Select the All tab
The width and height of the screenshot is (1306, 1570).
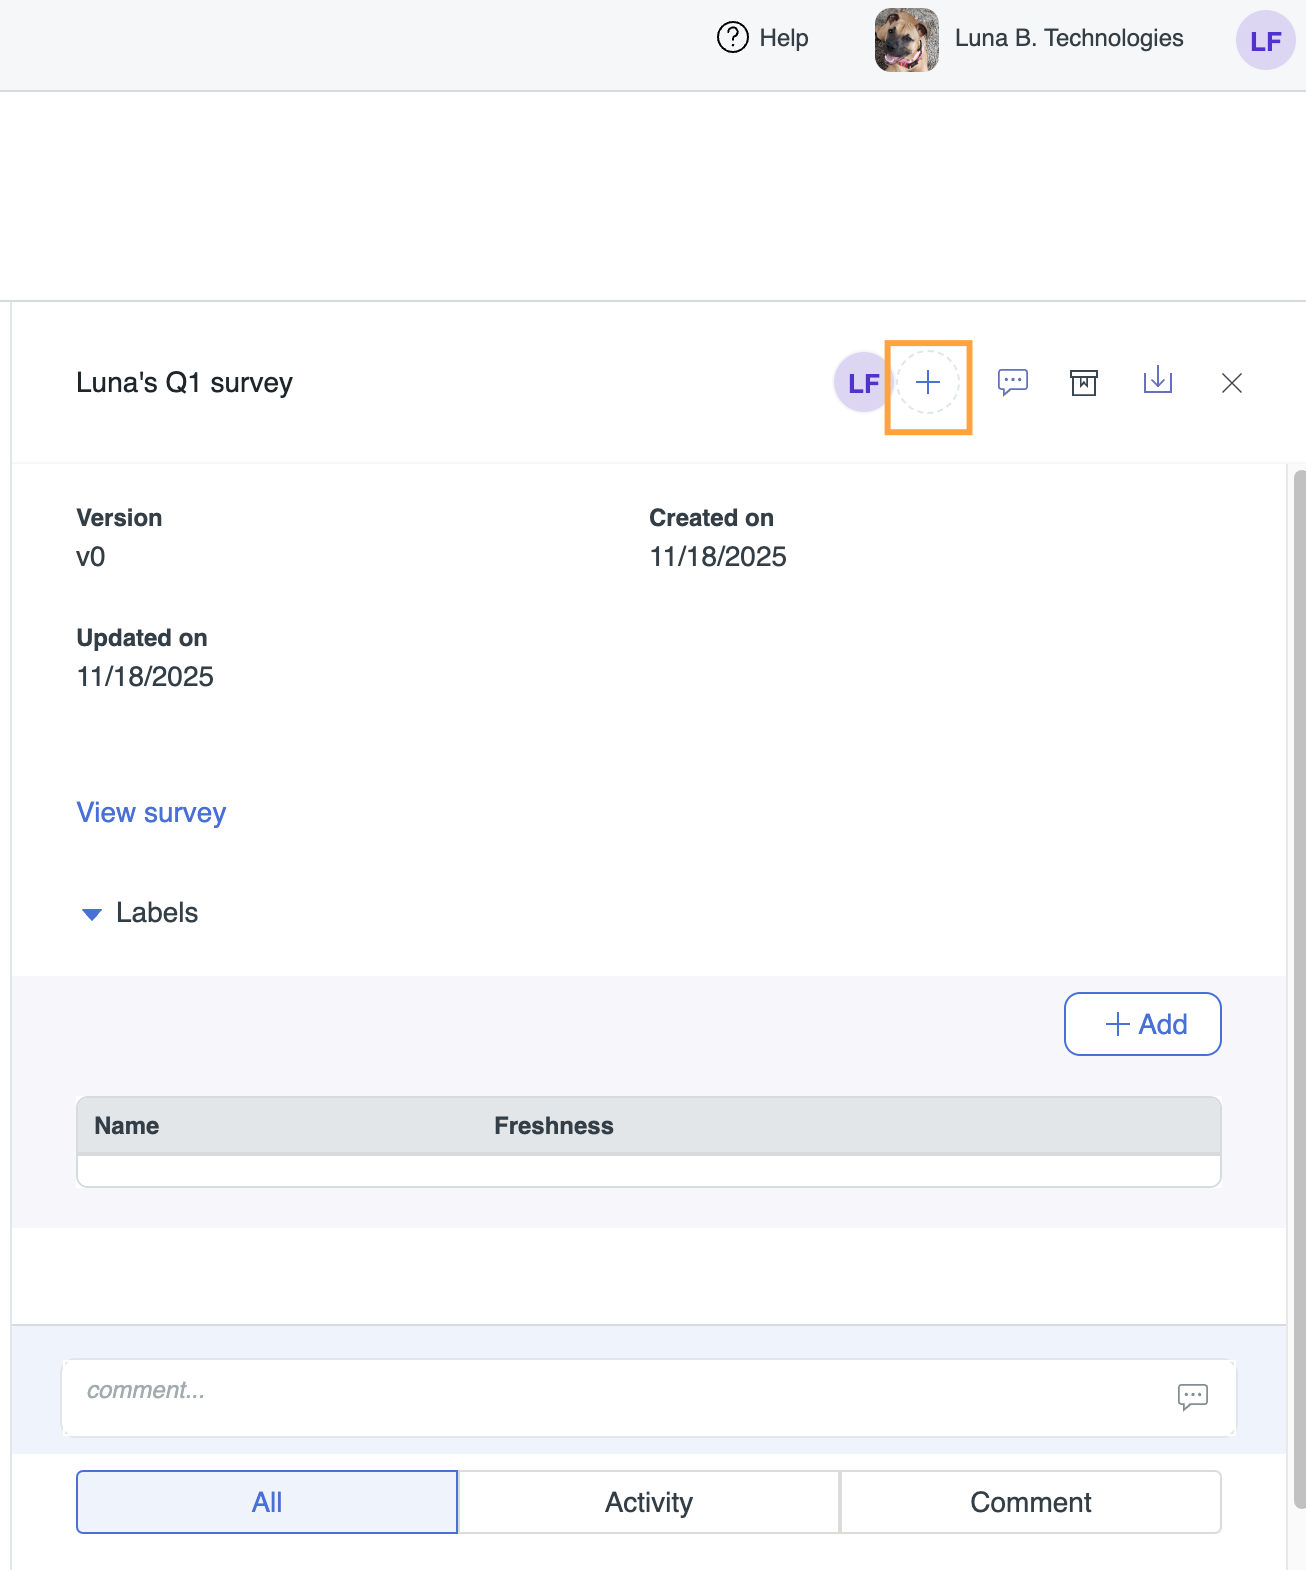coord(267,1502)
